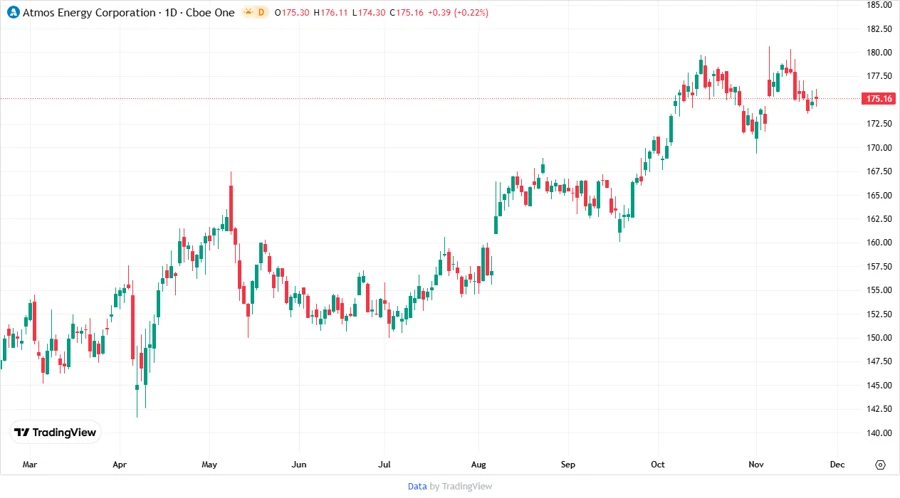Screen dimensions: 900x498
Task: Click the close value C175.16
Action: pos(406,13)
